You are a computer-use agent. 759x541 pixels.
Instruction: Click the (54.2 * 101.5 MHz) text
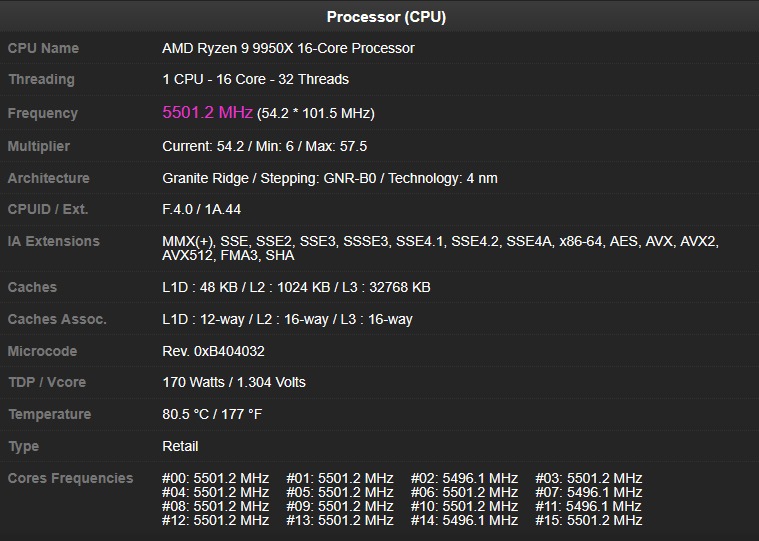[316, 113]
